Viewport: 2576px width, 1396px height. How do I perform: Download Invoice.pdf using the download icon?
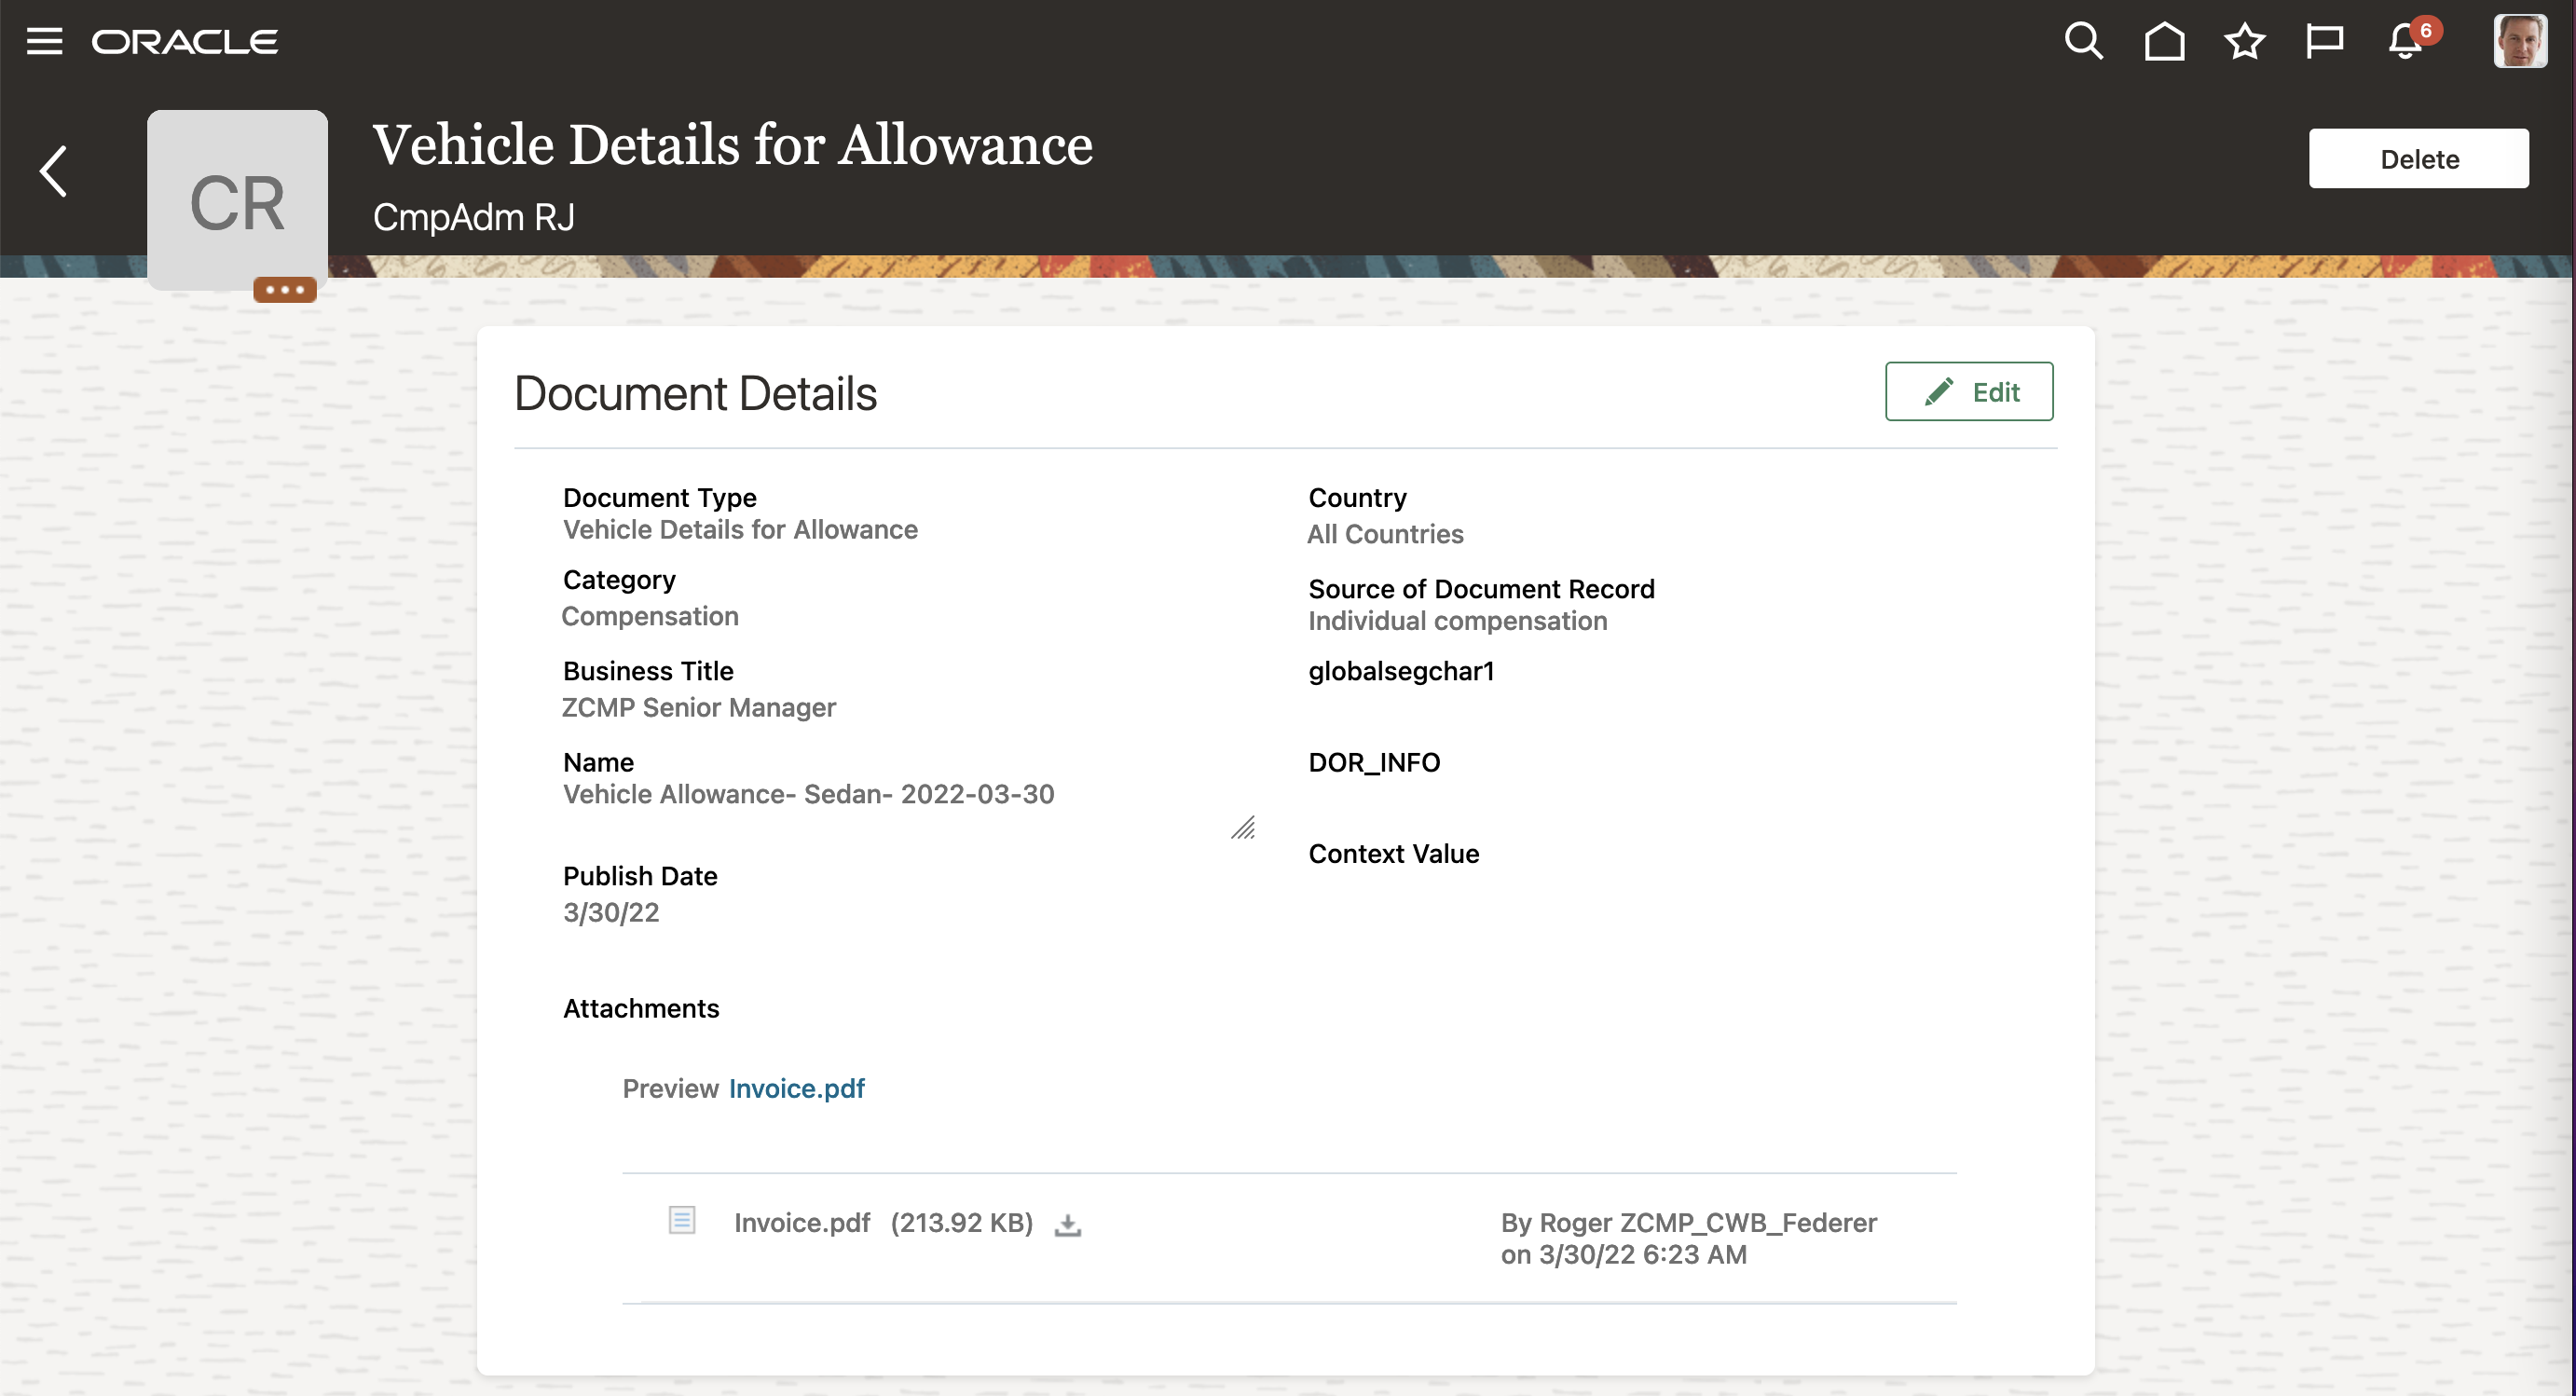[1067, 1225]
